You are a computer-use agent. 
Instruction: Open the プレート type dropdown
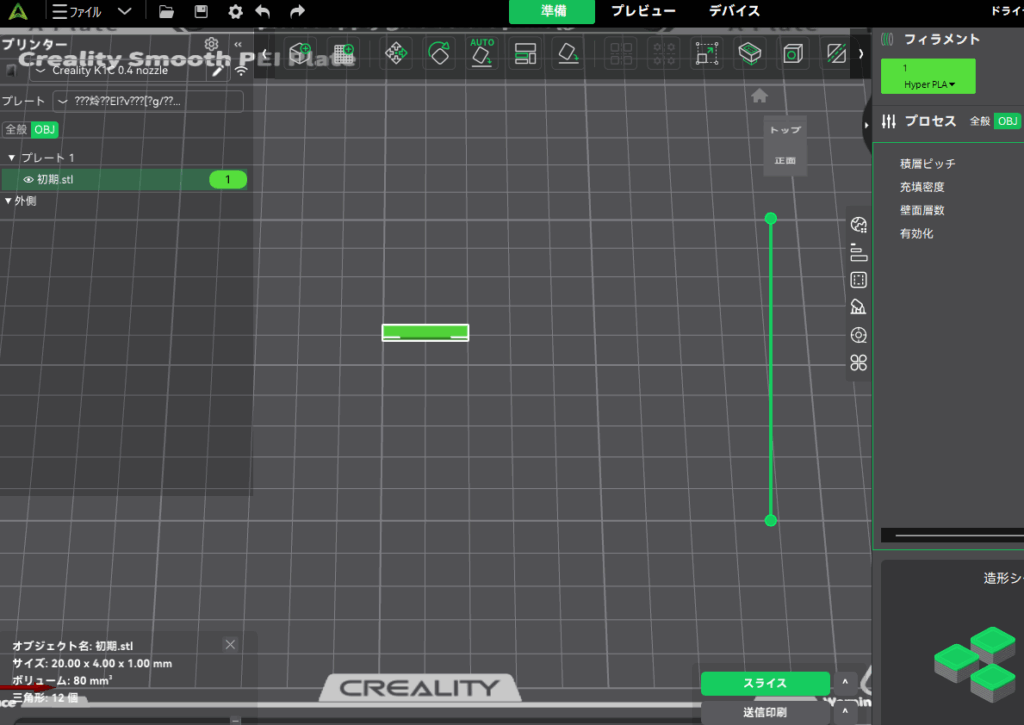pos(149,101)
